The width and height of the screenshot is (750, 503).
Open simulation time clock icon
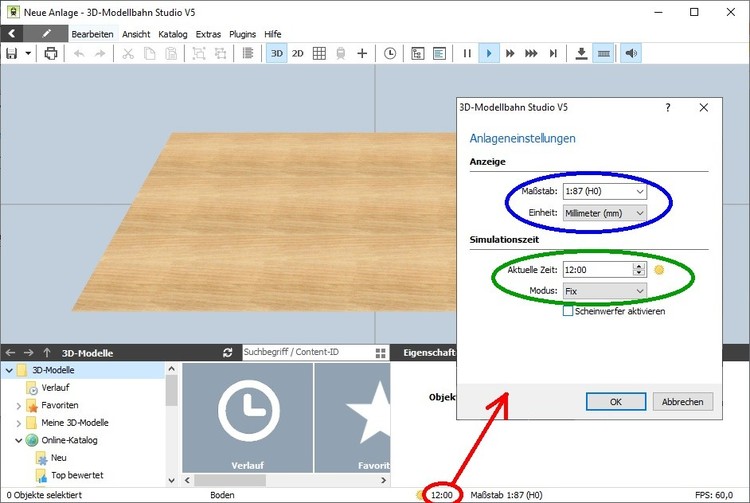tap(390, 54)
